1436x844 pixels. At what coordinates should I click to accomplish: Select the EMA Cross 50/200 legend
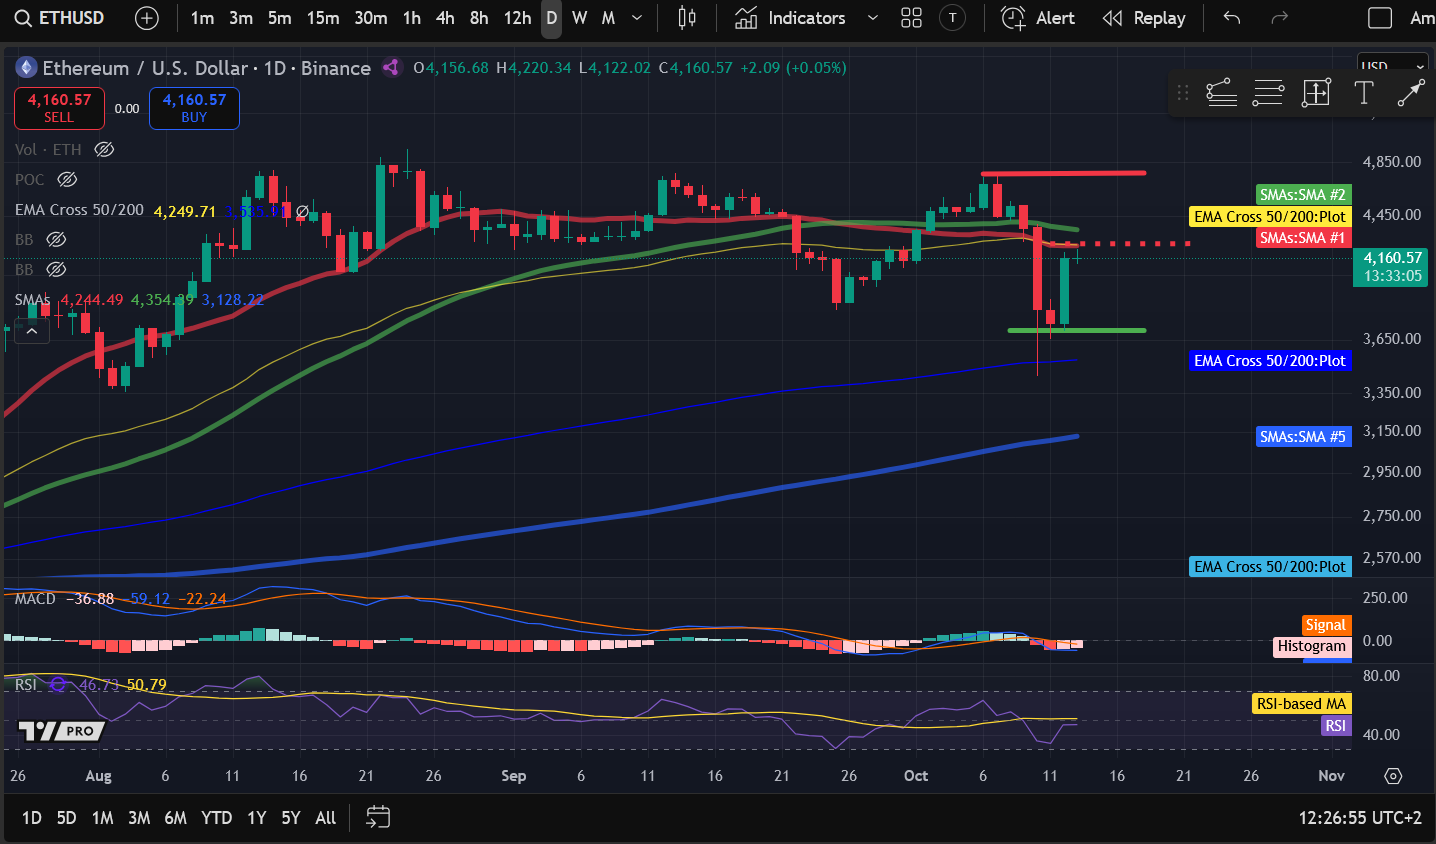point(79,210)
